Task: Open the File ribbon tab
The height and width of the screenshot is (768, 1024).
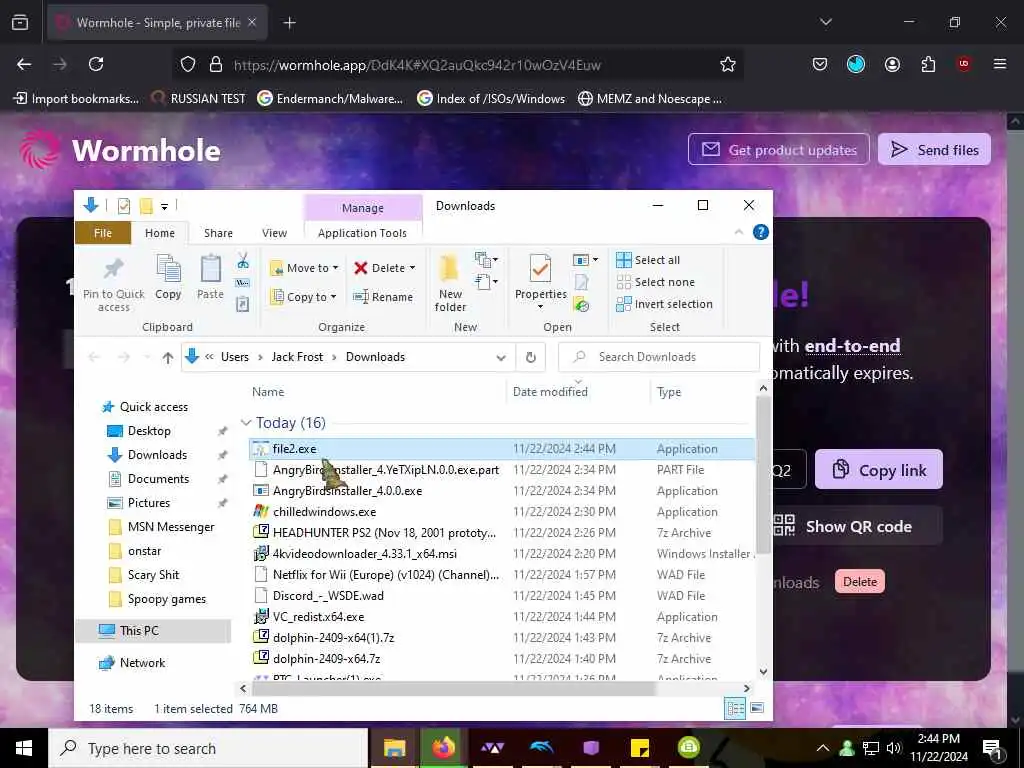Action: tap(103, 233)
